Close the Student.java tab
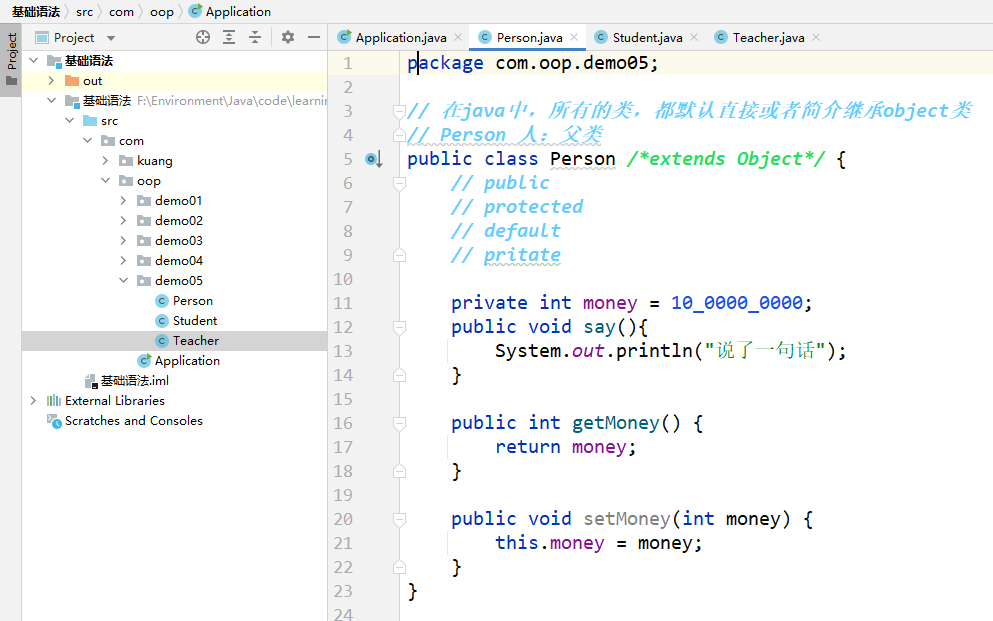 [x=694, y=37]
